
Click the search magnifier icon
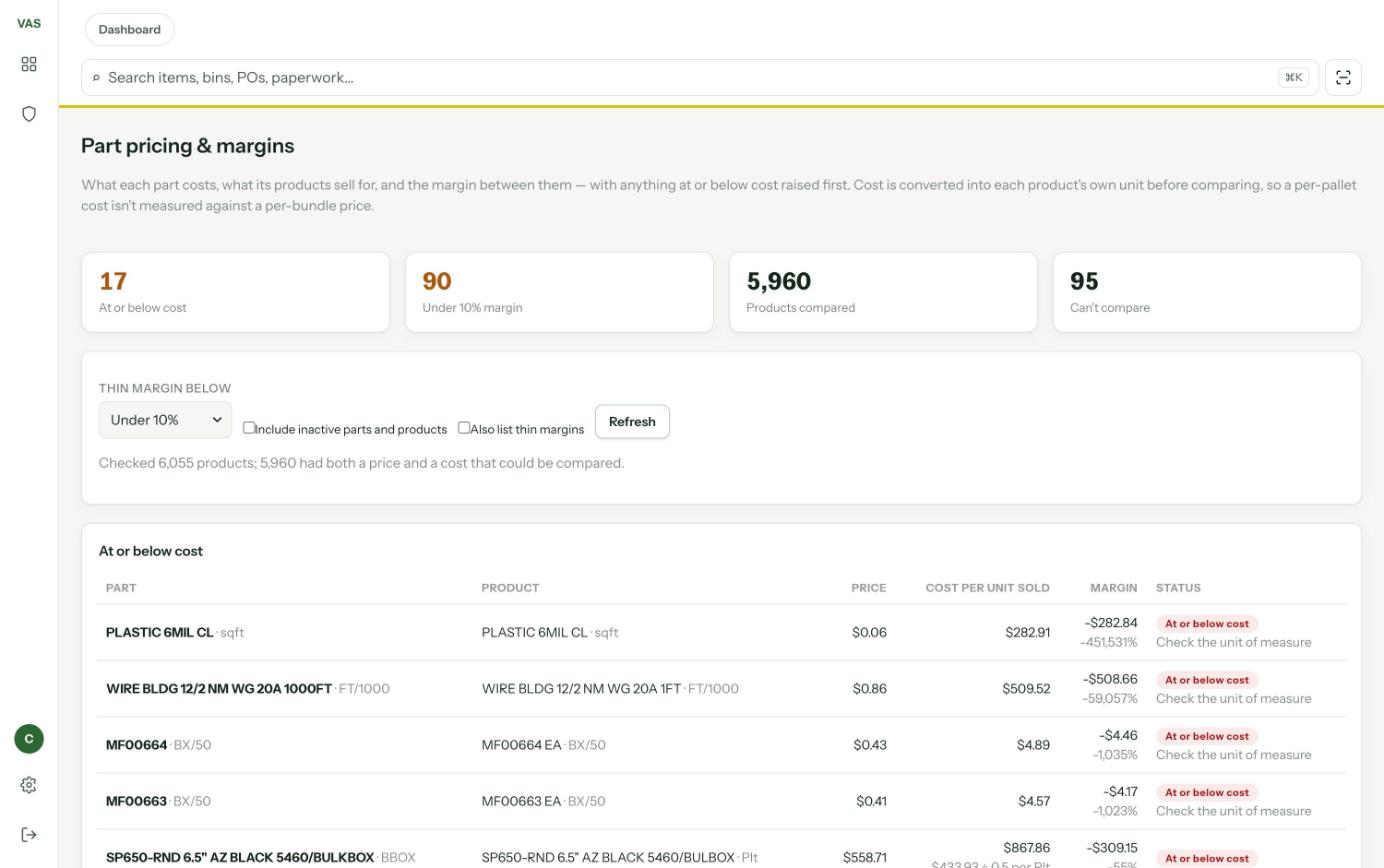point(96,78)
